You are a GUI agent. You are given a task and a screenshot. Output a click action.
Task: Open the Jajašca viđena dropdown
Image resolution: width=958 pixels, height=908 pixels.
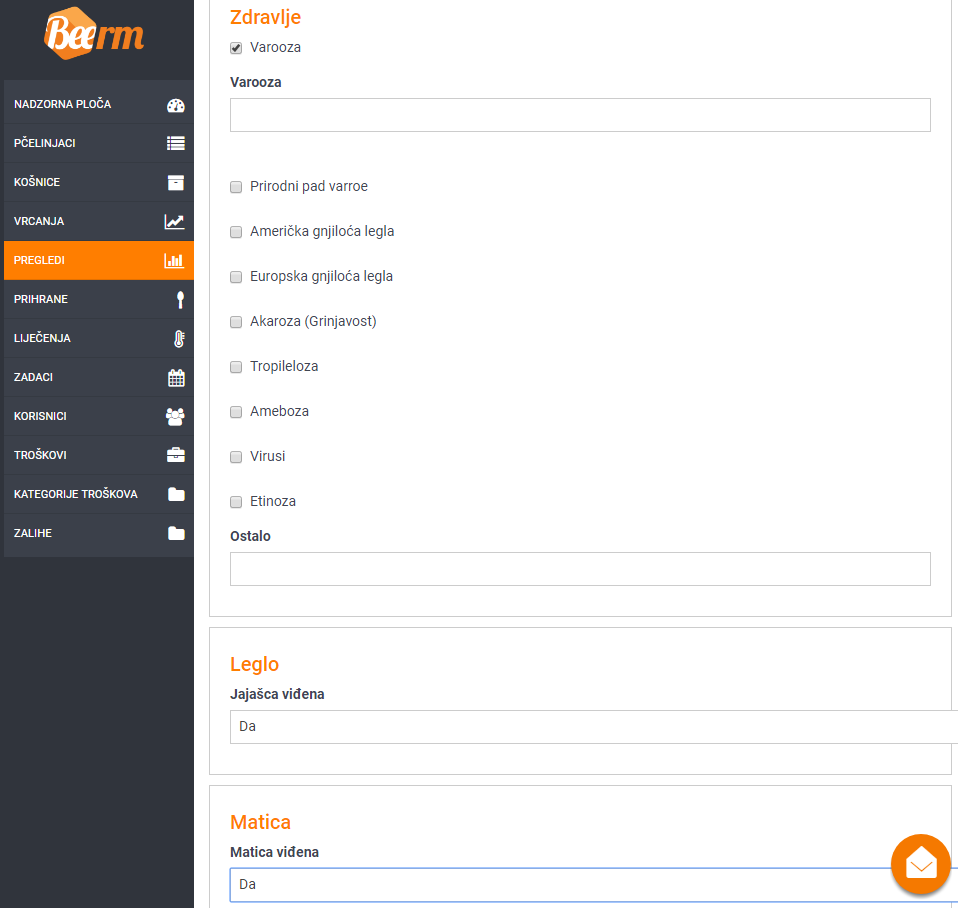point(593,727)
